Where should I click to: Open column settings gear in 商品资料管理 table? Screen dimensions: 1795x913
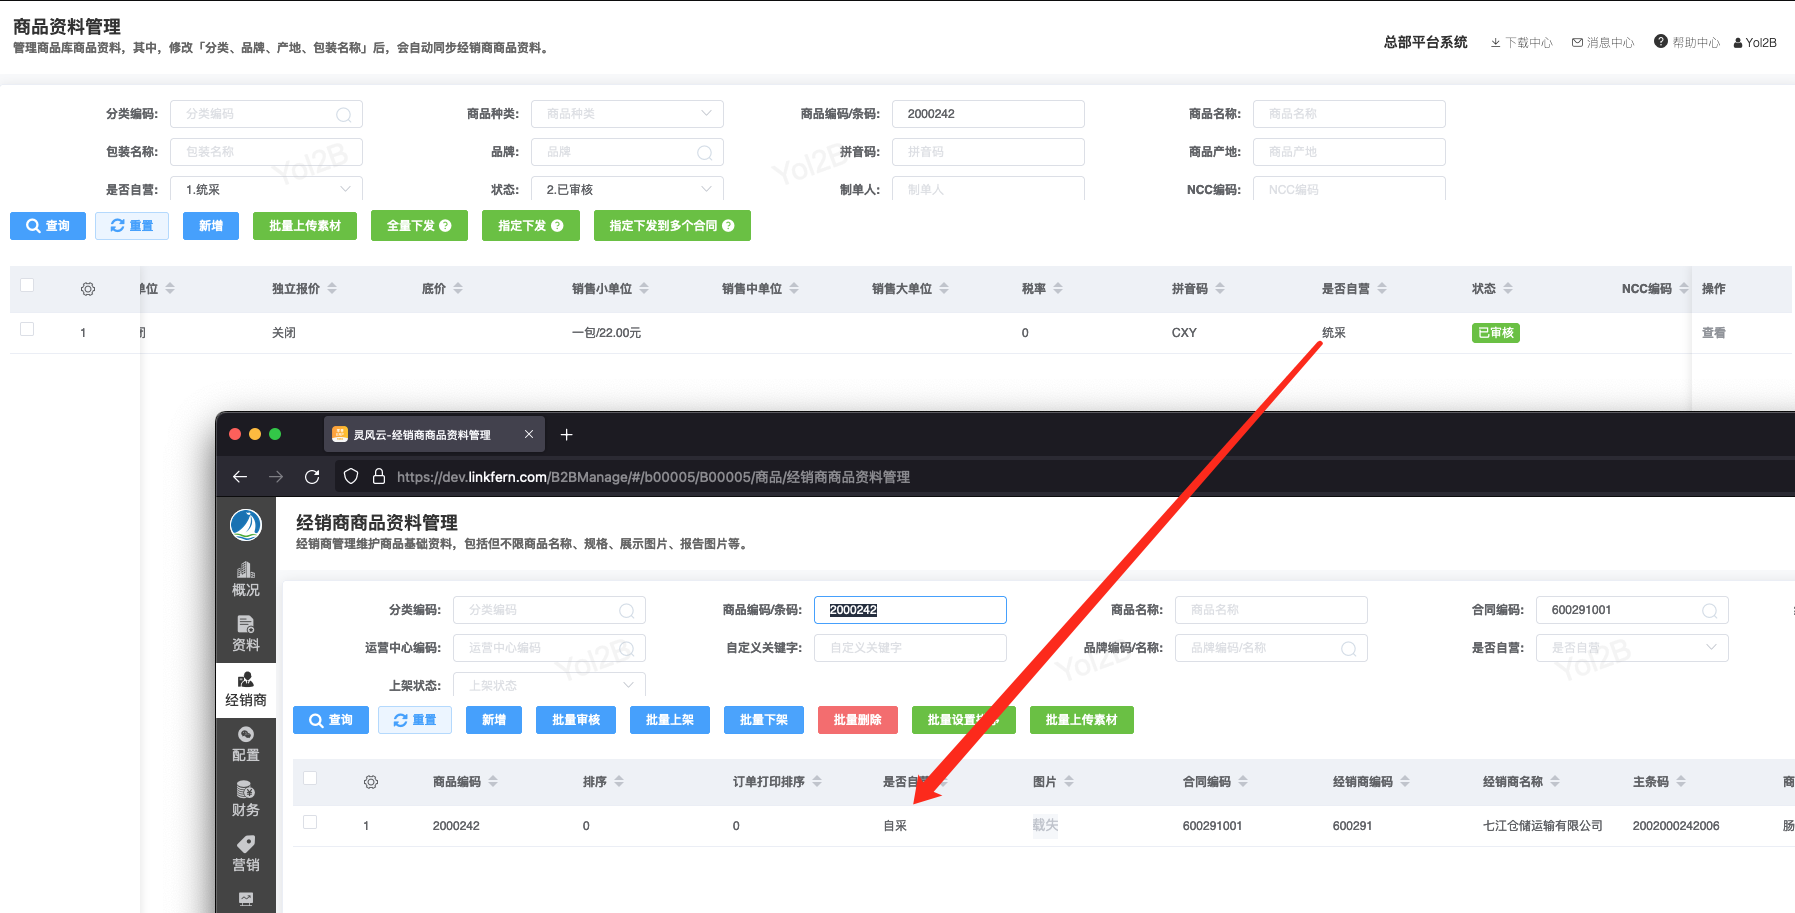88,289
